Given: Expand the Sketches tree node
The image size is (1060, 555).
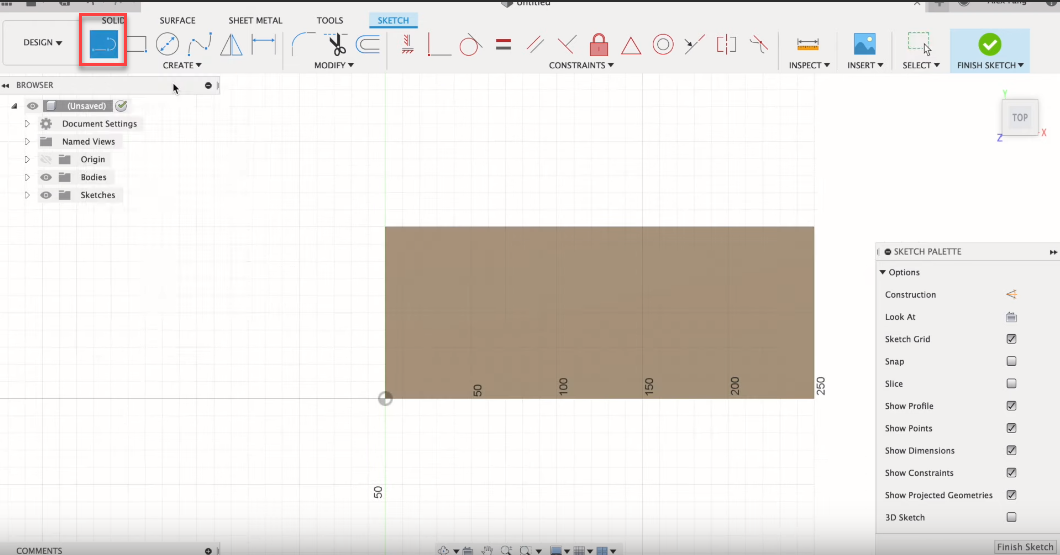Looking at the screenshot, I should tap(27, 195).
